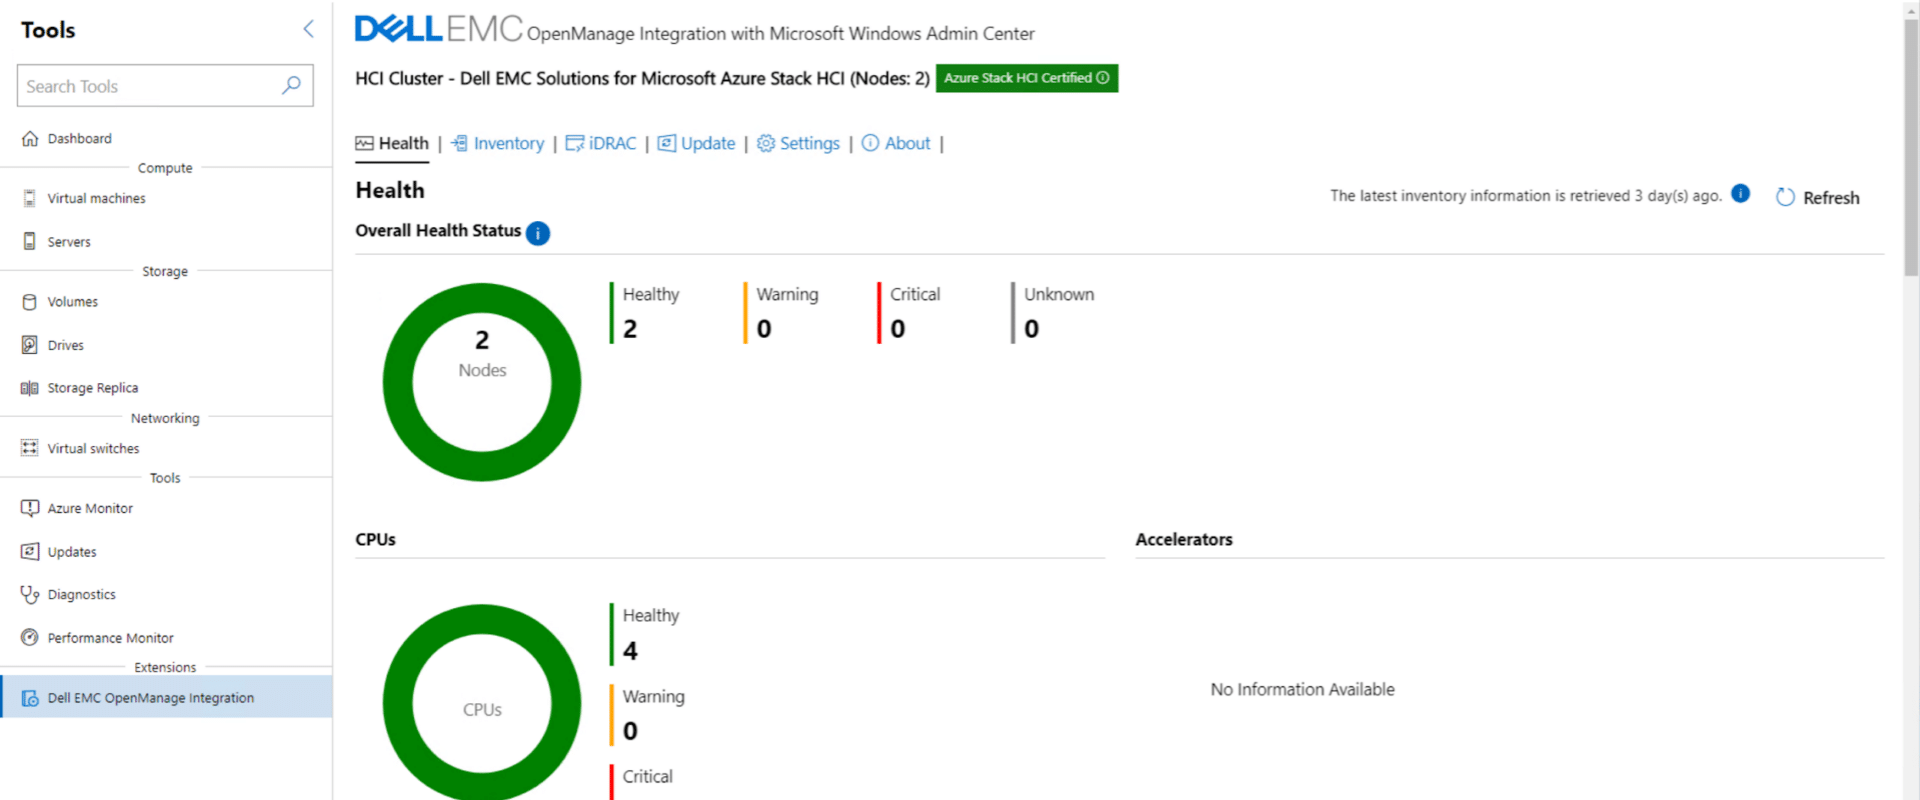The height and width of the screenshot is (800, 1920).
Task: Go to the Settings tab
Action: point(798,143)
